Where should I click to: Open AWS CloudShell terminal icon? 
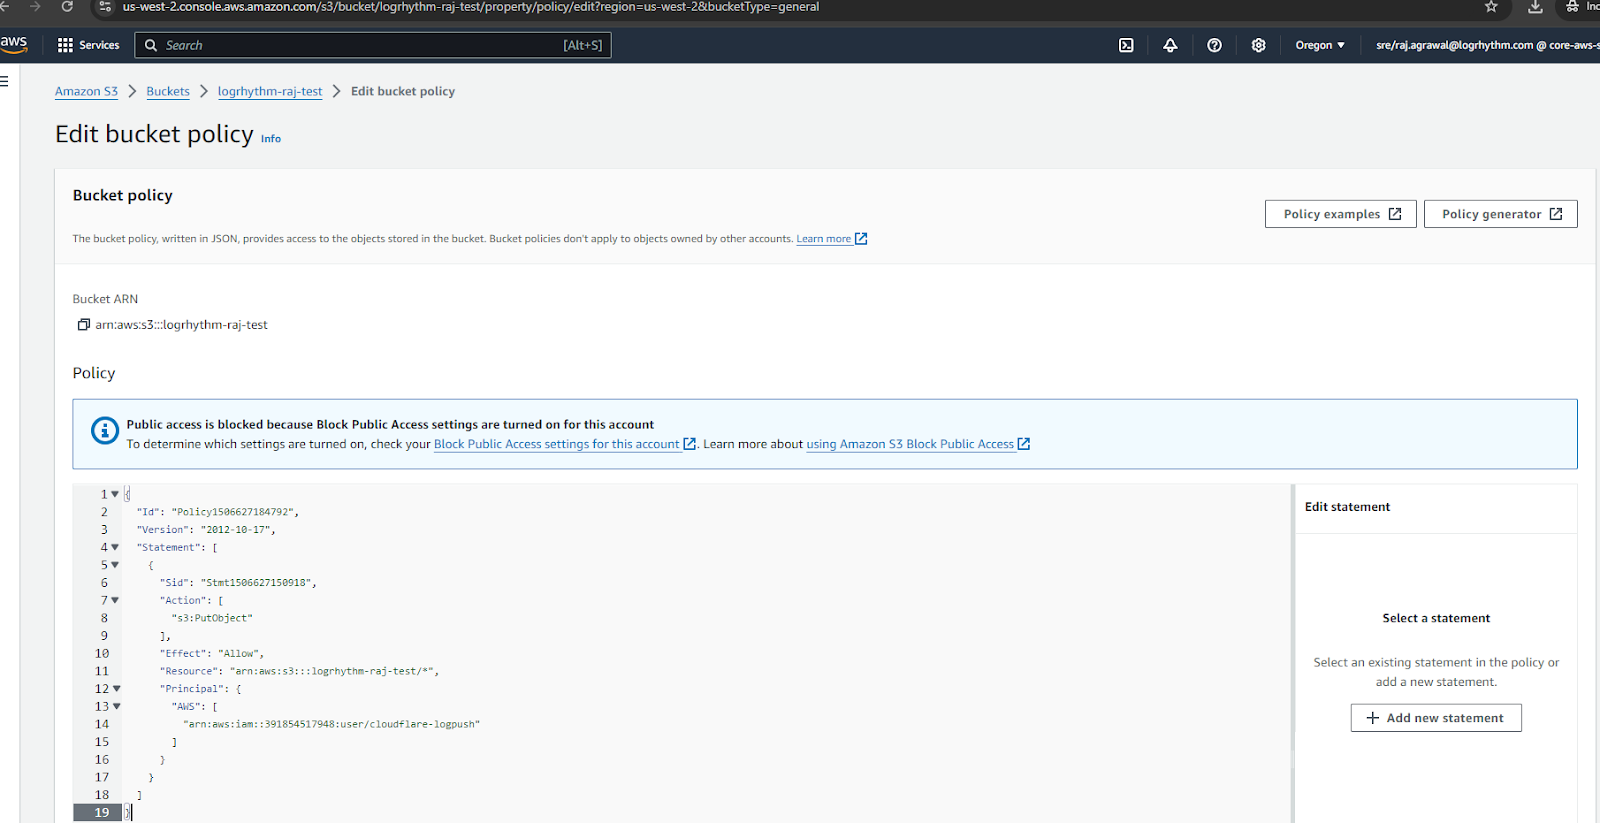[x=1126, y=45]
